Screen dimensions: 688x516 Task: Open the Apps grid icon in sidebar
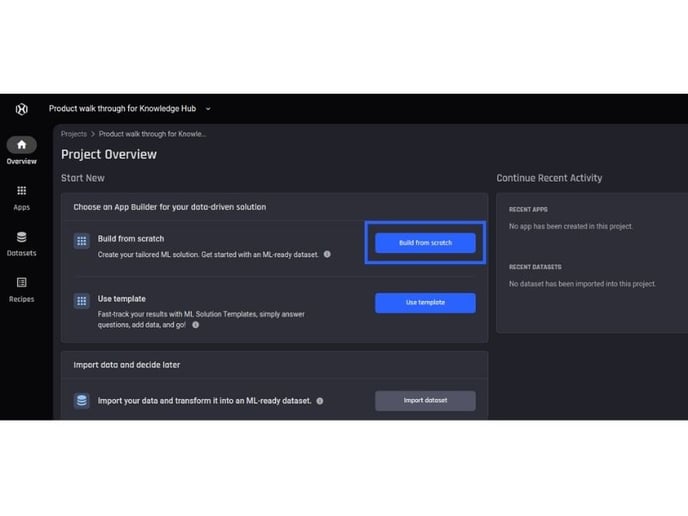tap(22, 190)
